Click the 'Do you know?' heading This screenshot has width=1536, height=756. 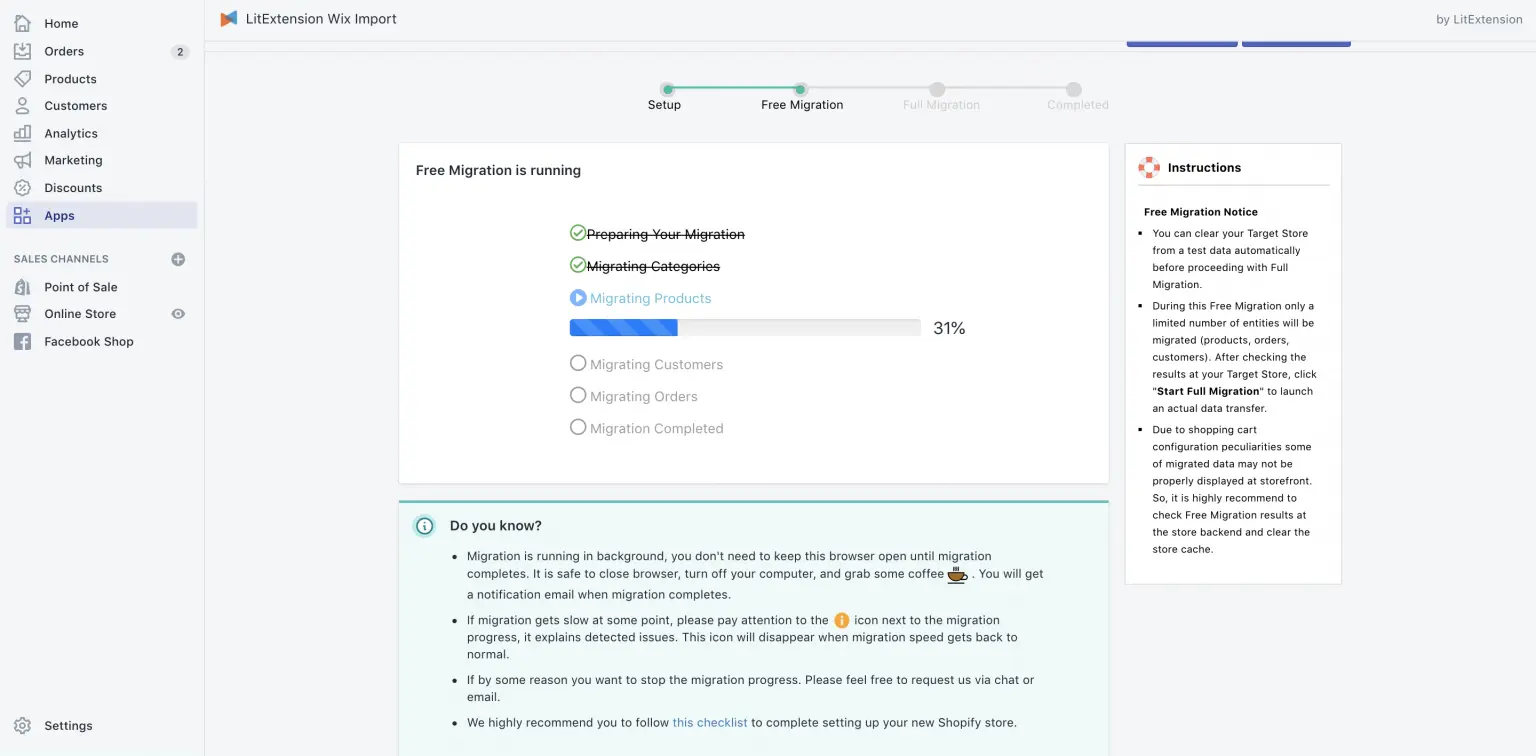click(x=496, y=526)
